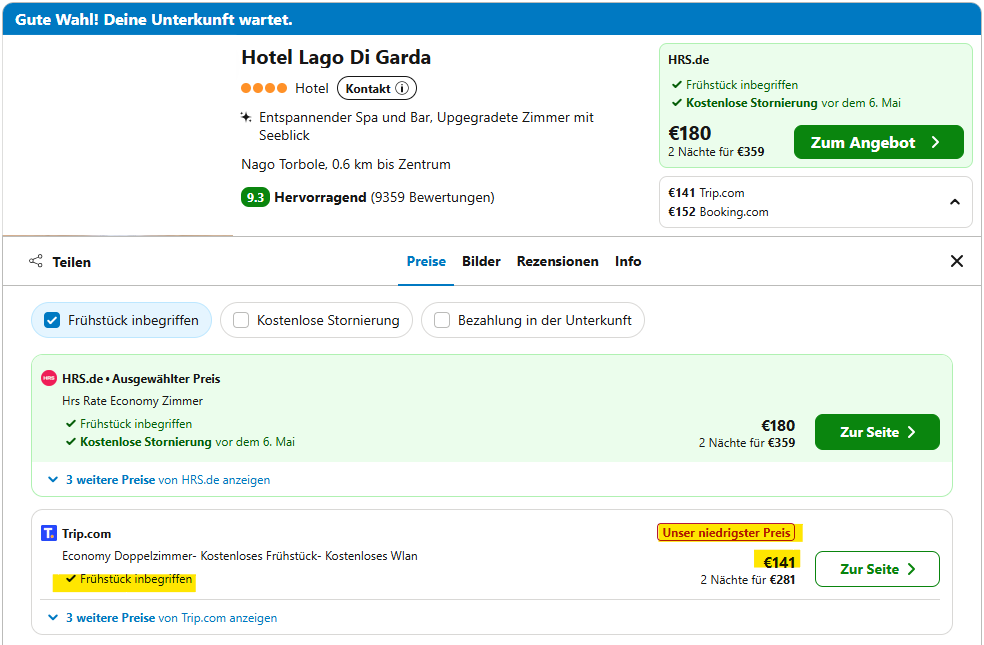
Task: Click the HRS.de red logo icon
Action: click(49, 378)
